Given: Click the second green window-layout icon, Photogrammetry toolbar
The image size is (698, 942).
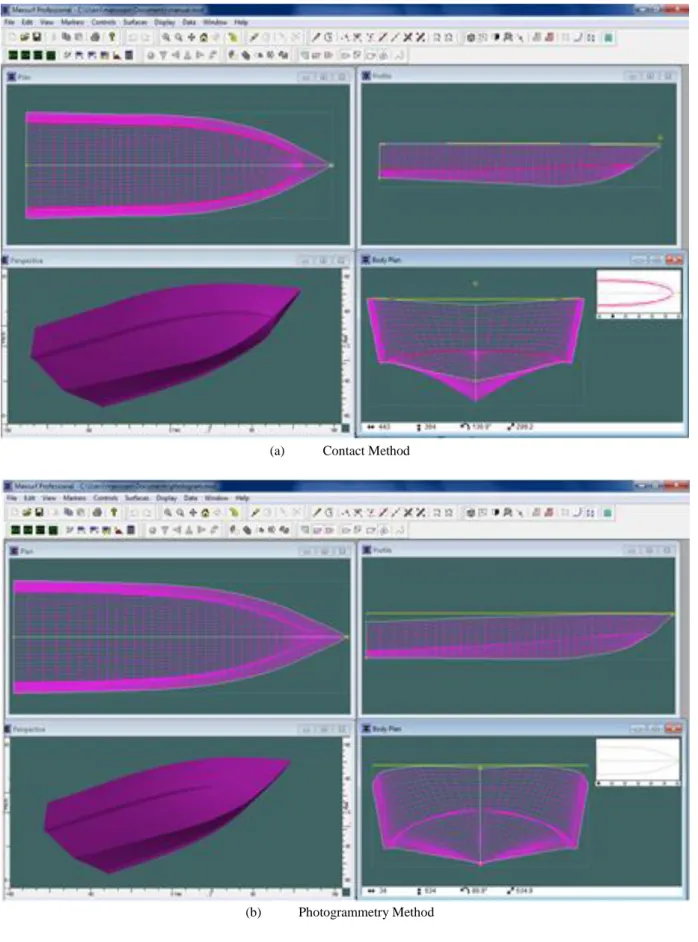Looking at the screenshot, I should point(28,530).
